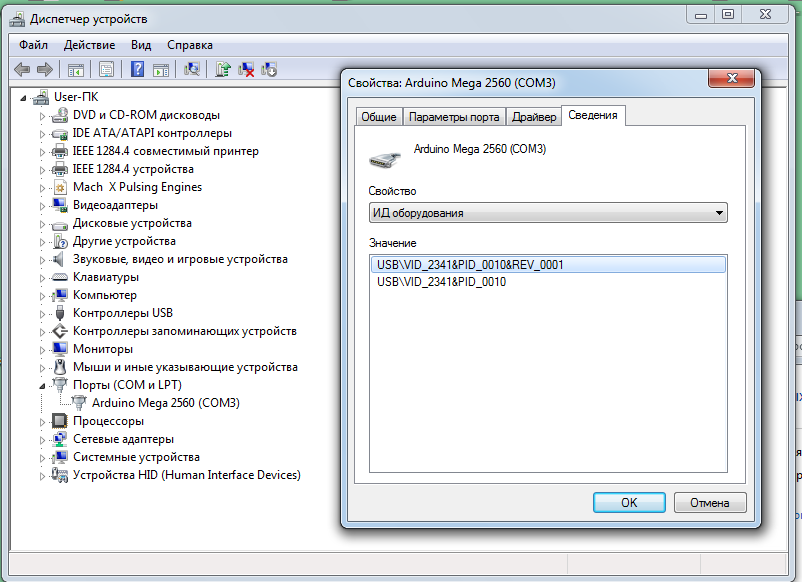This screenshot has height=582, width=802.
Task: Collapse the User-ПК root node
Action: (x=23, y=98)
